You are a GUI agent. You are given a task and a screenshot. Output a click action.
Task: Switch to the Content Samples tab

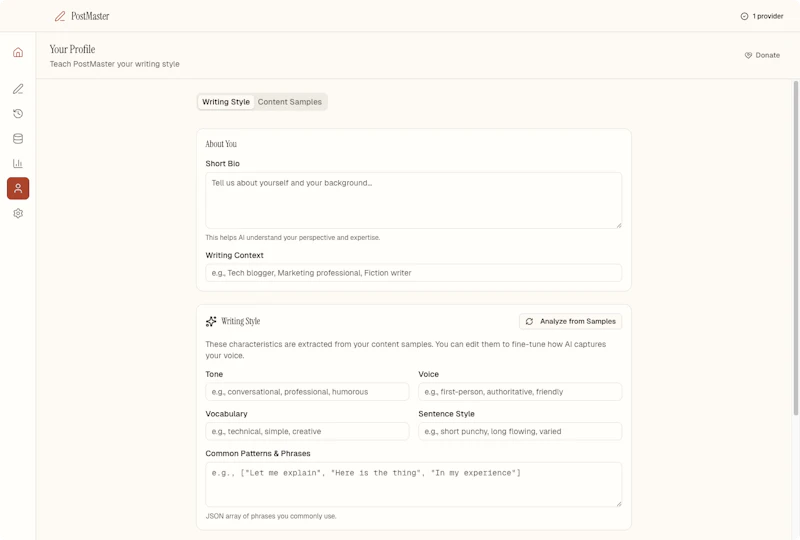(289, 102)
